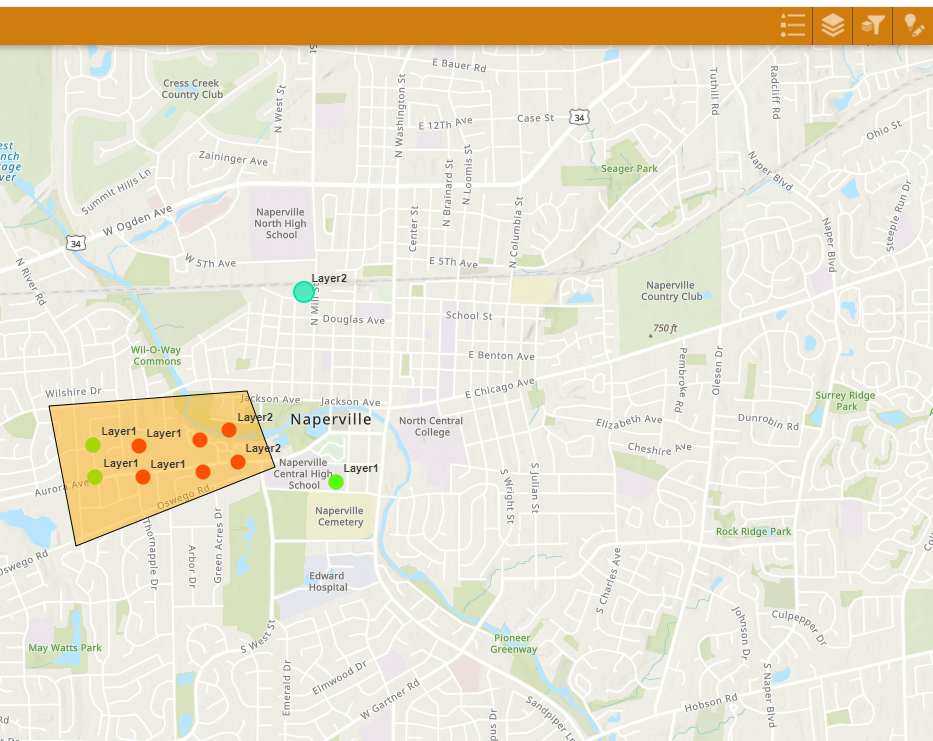
Task: Click the Layer2 label beside the teal point
Action: click(329, 278)
